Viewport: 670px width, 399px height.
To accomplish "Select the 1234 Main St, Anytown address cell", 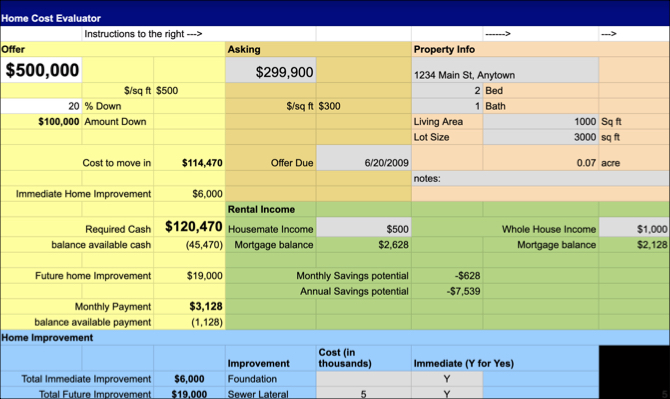I will pos(505,70).
